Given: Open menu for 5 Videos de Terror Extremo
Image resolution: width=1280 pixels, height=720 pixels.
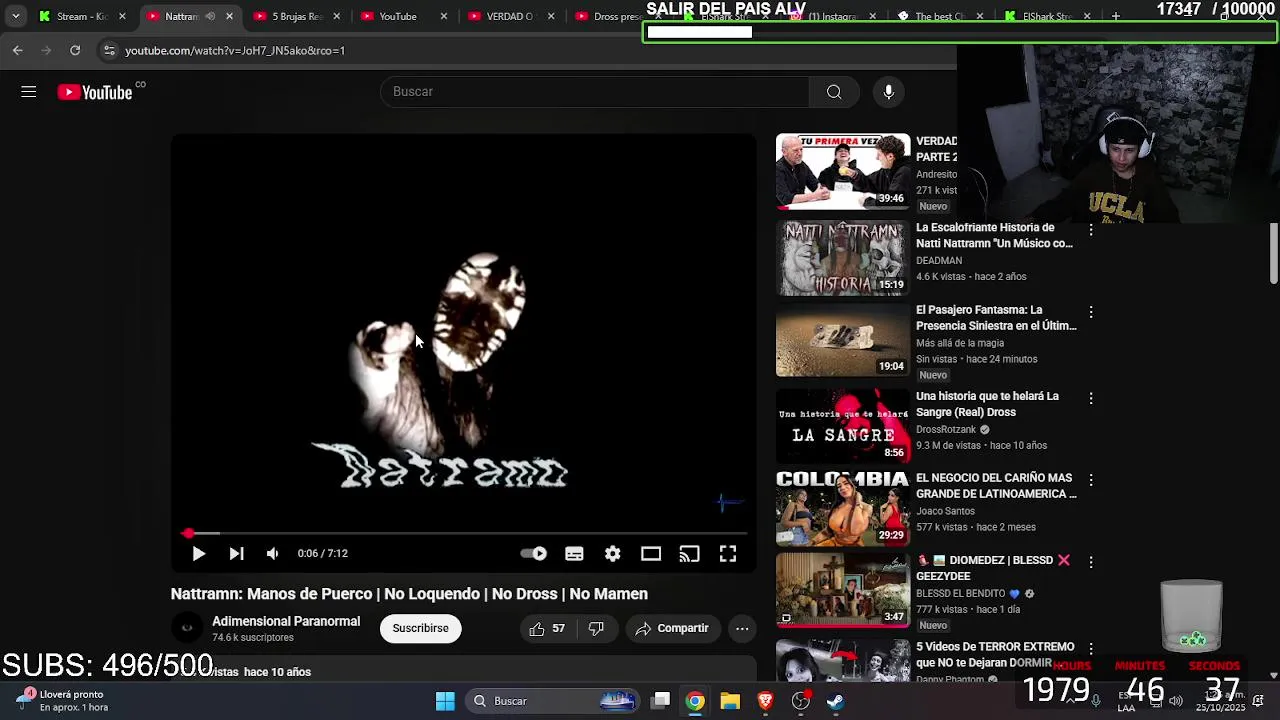Looking at the screenshot, I should (1091, 648).
